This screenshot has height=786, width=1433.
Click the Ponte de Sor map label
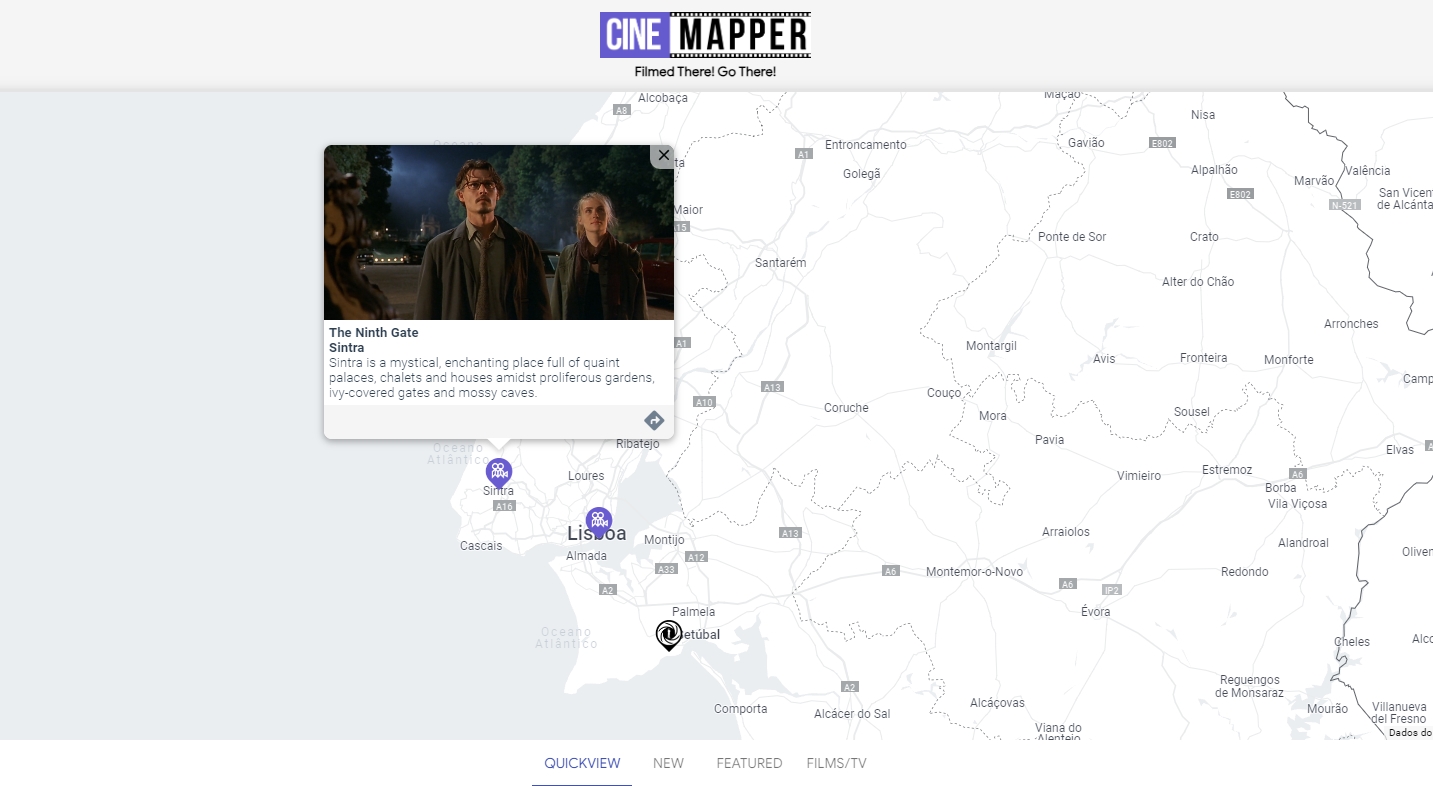coord(1072,237)
